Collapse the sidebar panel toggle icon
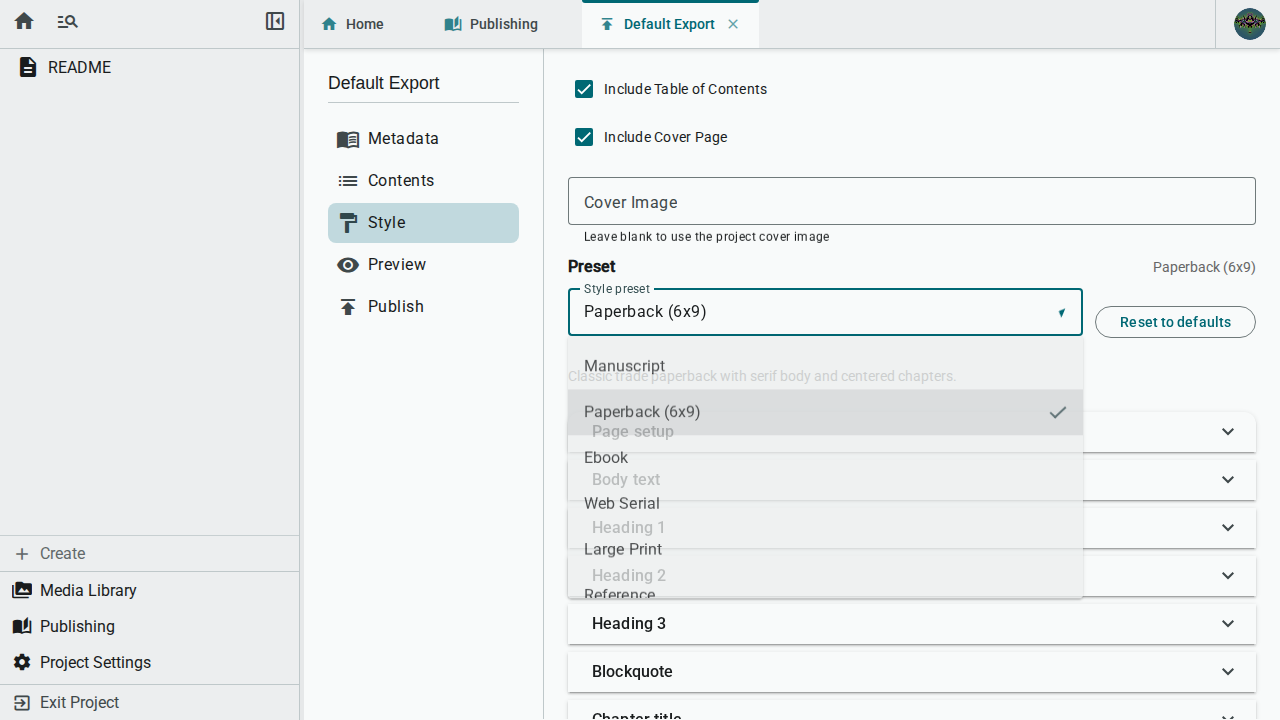Screen dimensions: 1280x720 pyautogui.click(x=275, y=21)
